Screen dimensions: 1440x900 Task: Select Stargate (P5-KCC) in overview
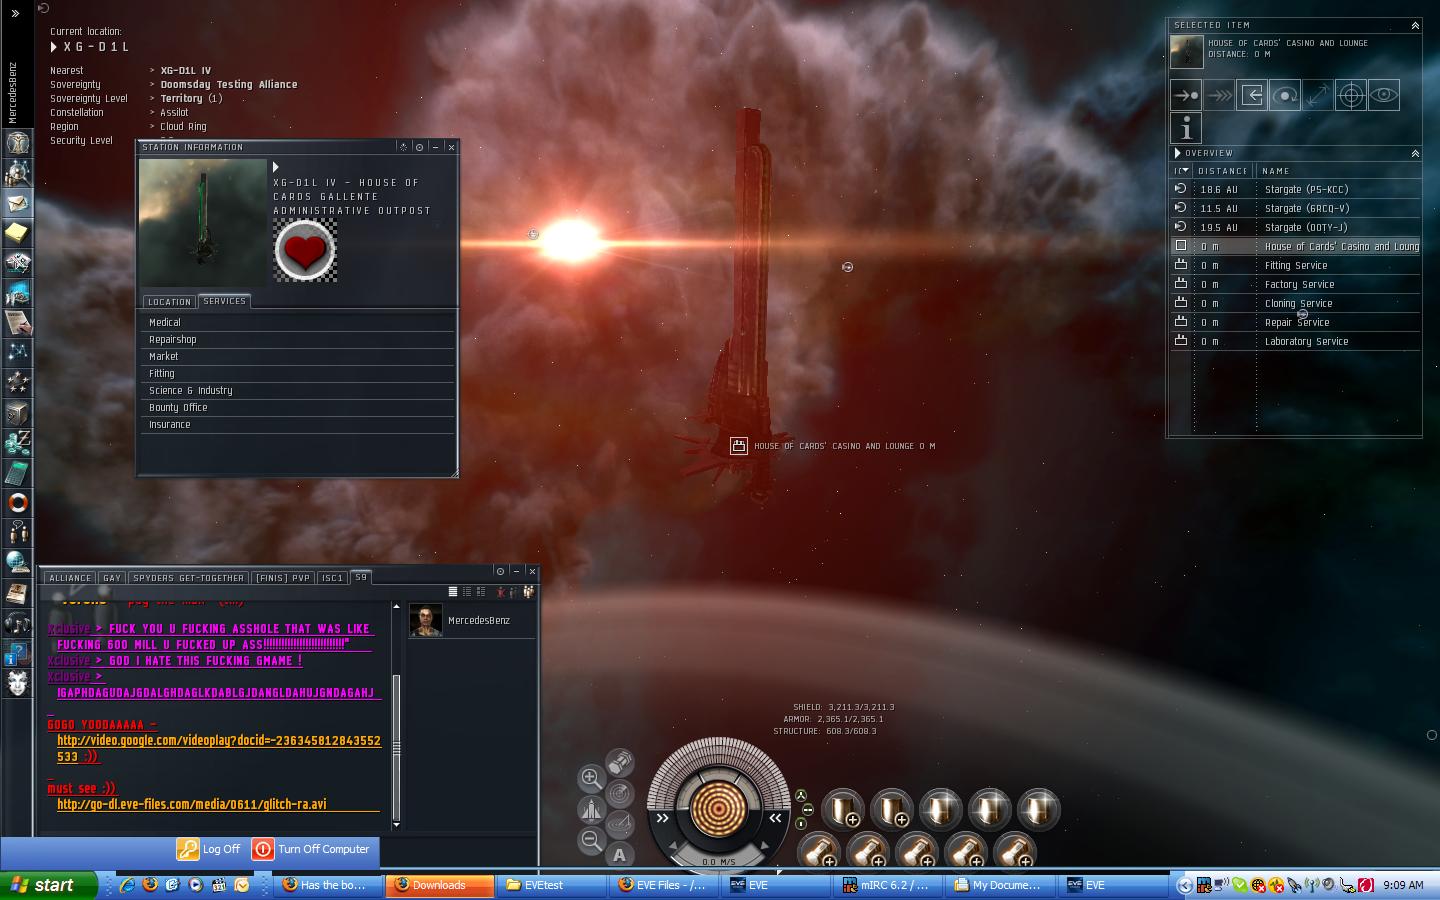1296,189
